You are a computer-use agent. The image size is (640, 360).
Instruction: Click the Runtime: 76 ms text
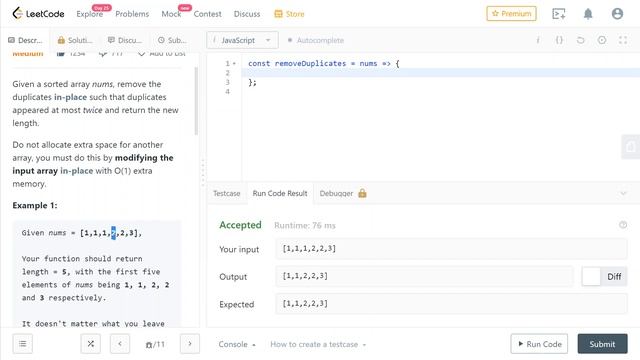(304, 225)
